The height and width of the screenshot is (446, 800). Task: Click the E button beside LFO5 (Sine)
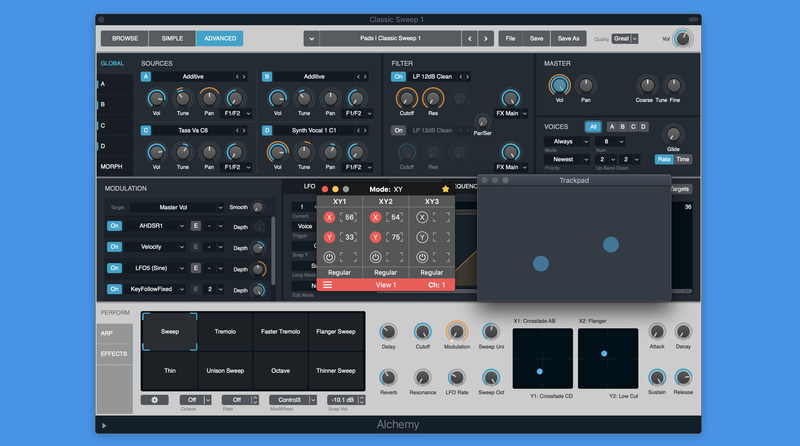(x=195, y=268)
